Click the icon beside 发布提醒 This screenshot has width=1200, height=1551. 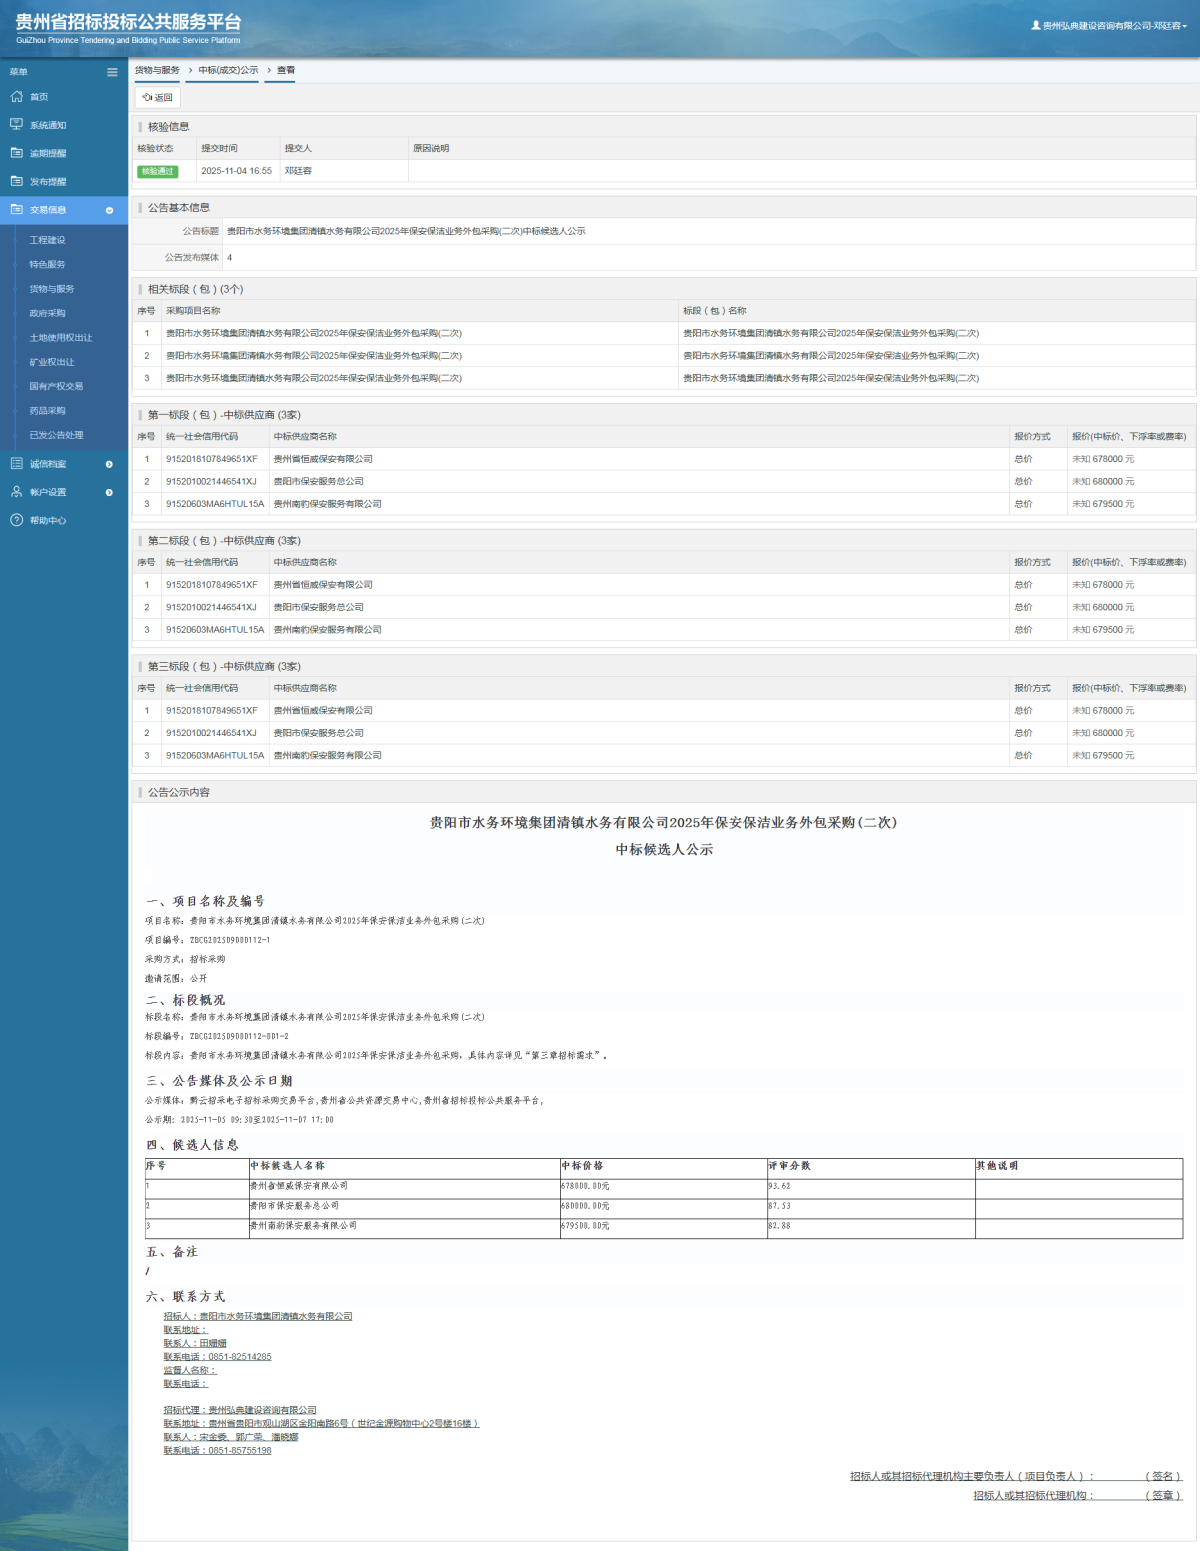[x=16, y=181]
